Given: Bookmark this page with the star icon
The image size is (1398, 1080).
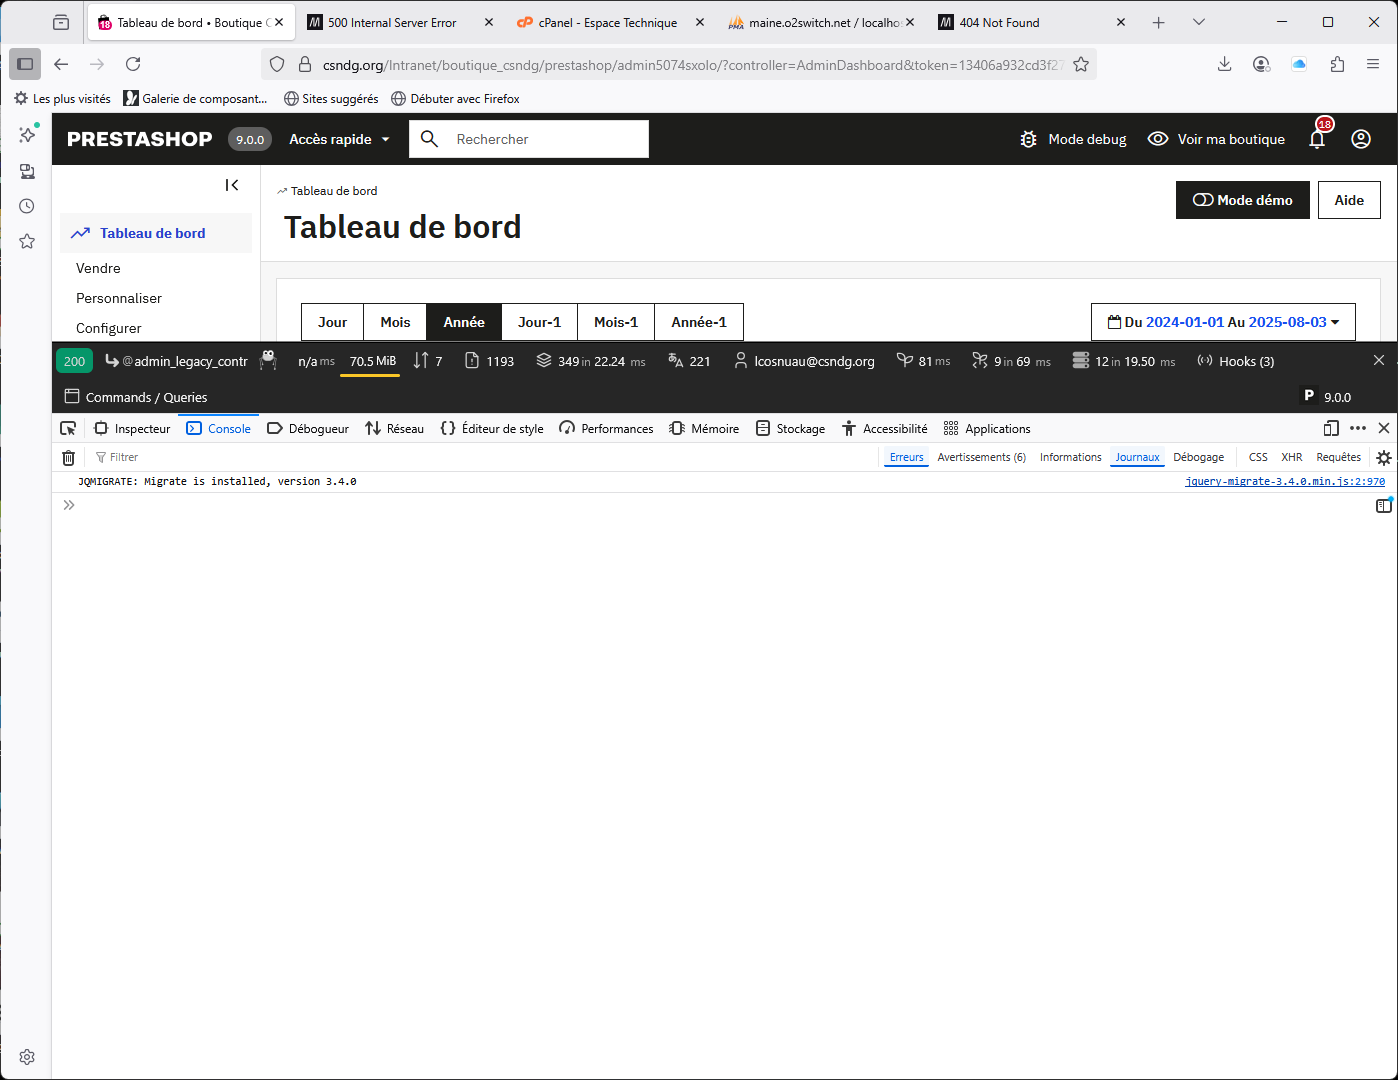Looking at the screenshot, I should click(1081, 64).
